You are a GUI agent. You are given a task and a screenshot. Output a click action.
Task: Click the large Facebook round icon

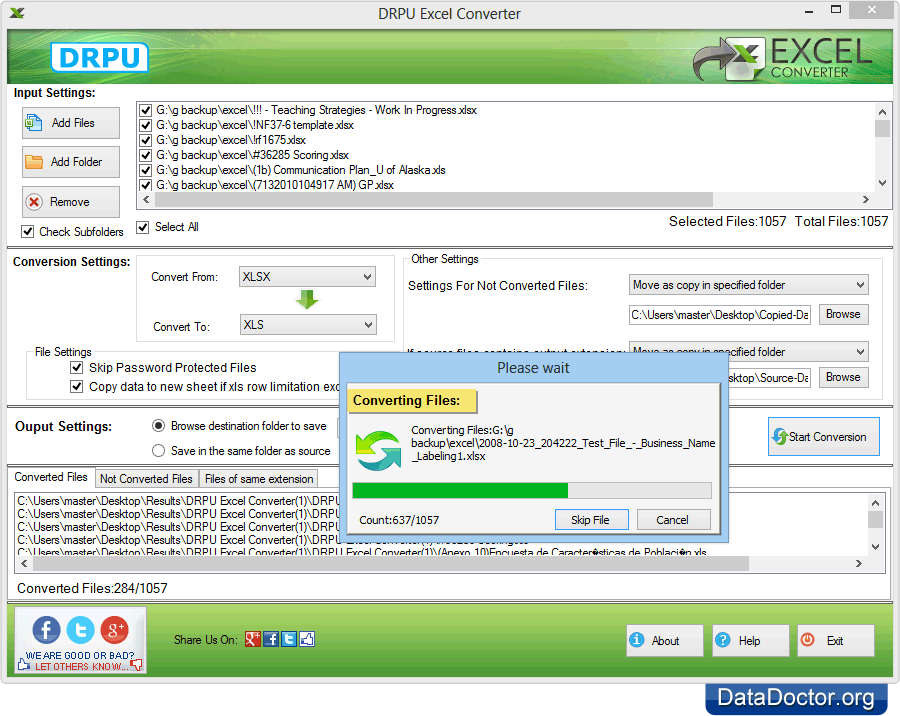coord(46,630)
